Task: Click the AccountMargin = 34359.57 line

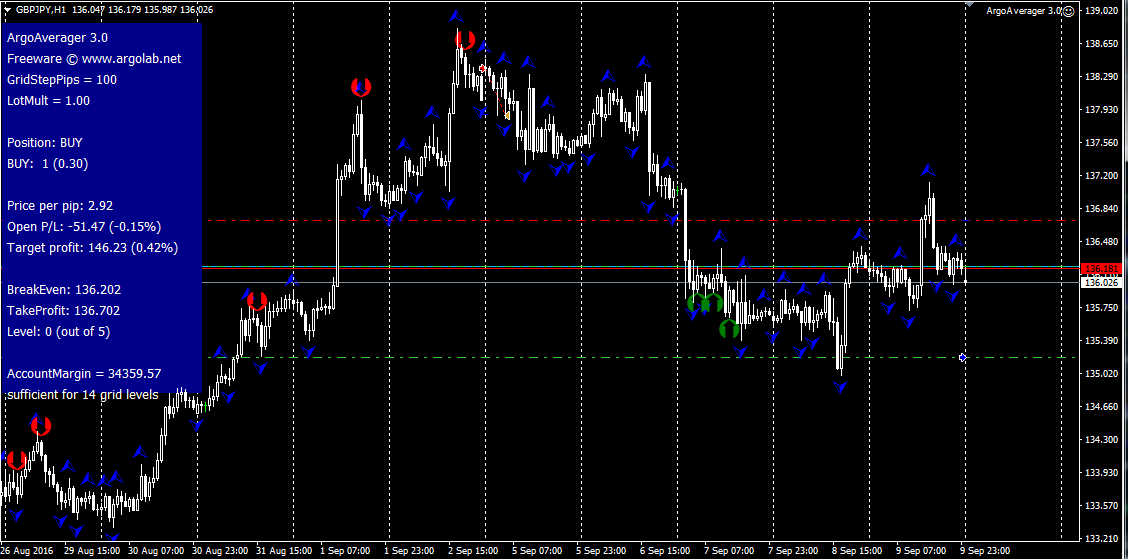Action: 83,374
